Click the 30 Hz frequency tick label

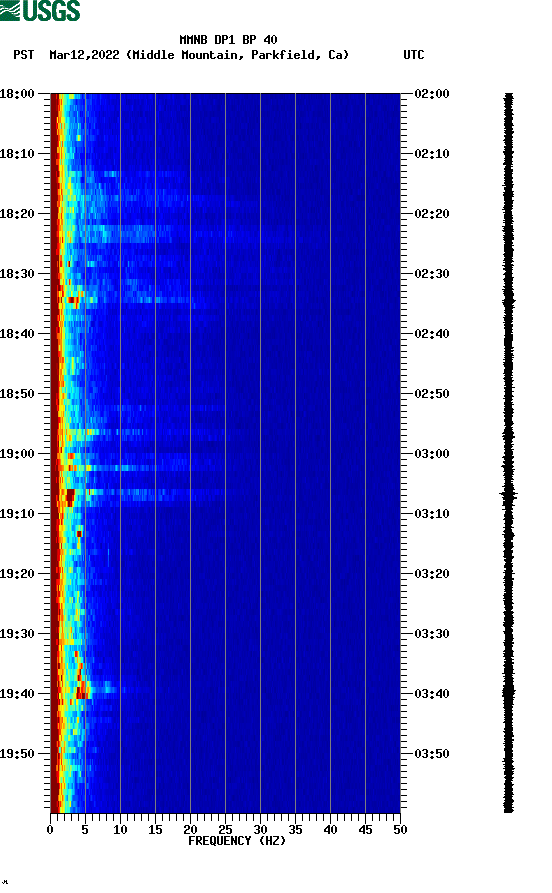(x=260, y=830)
